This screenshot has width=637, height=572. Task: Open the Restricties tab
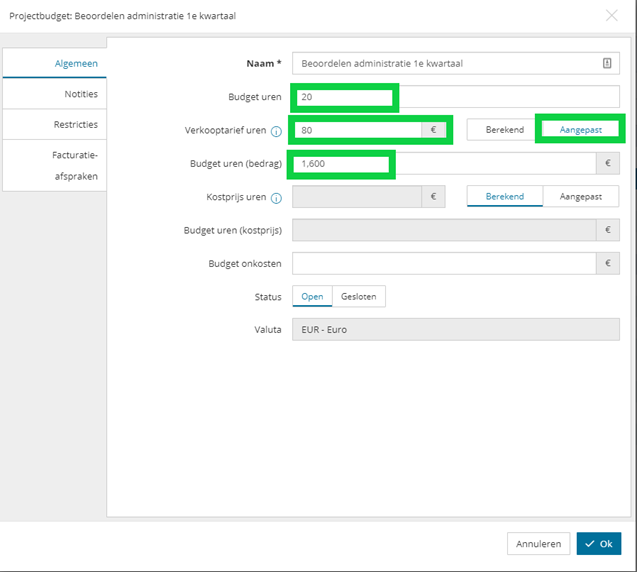[54, 124]
